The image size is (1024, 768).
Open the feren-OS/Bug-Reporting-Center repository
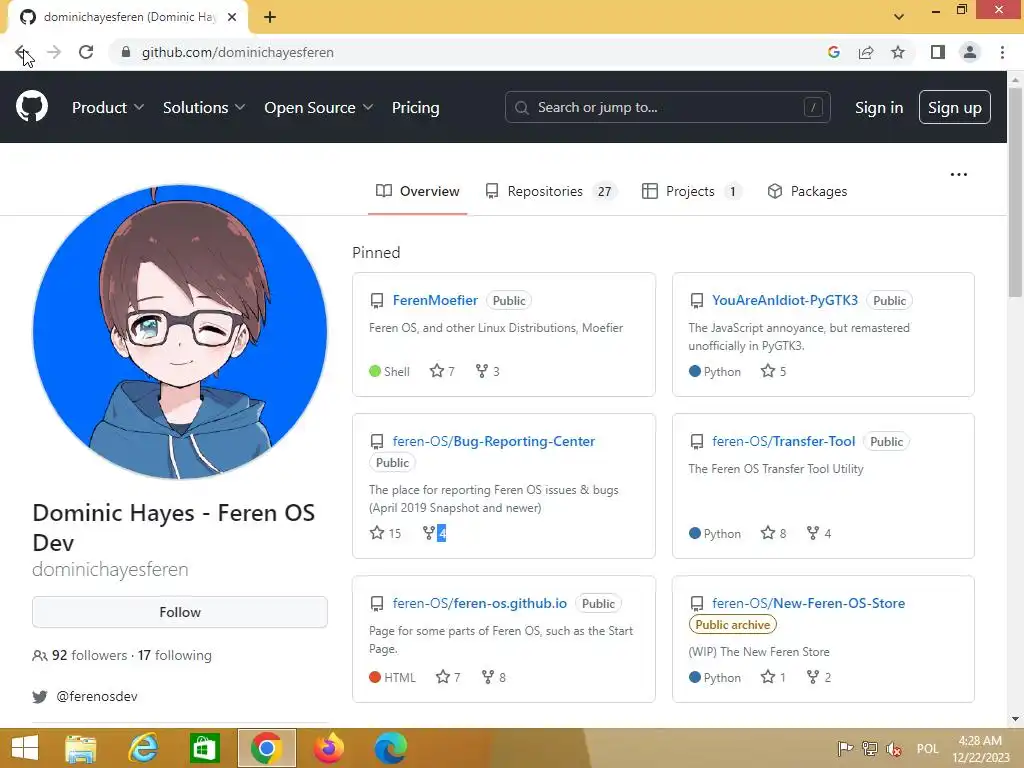click(493, 441)
